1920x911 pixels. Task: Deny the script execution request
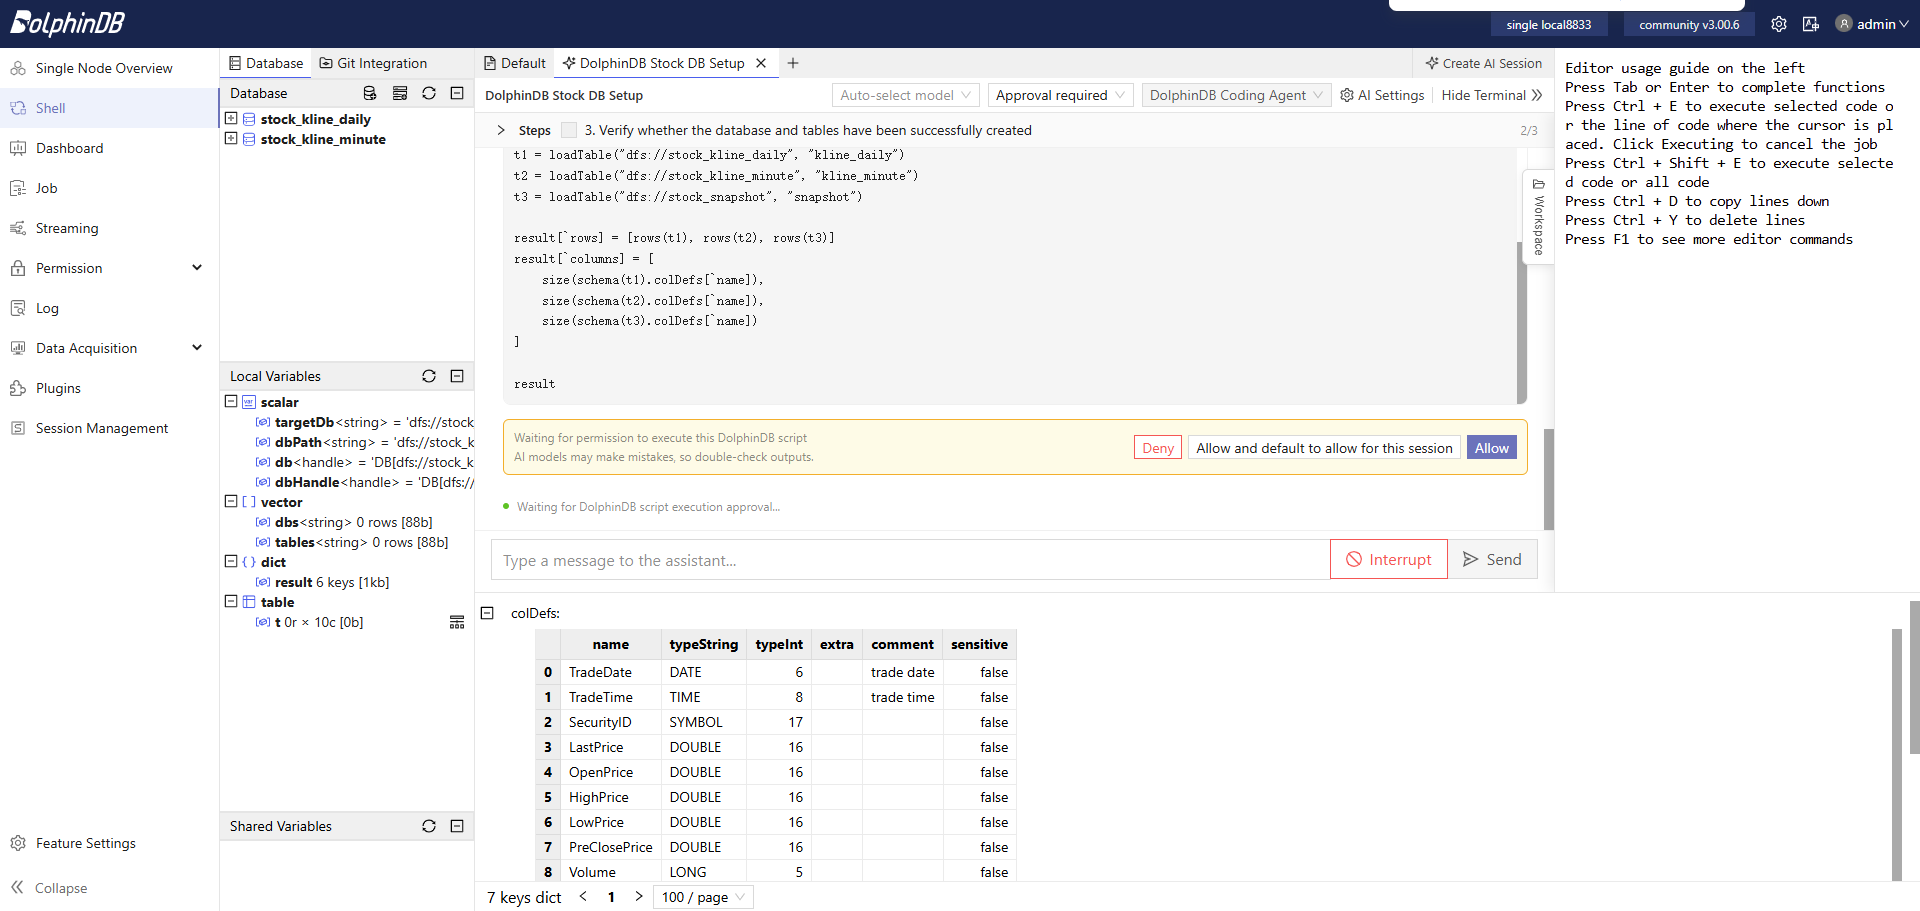tap(1158, 448)
